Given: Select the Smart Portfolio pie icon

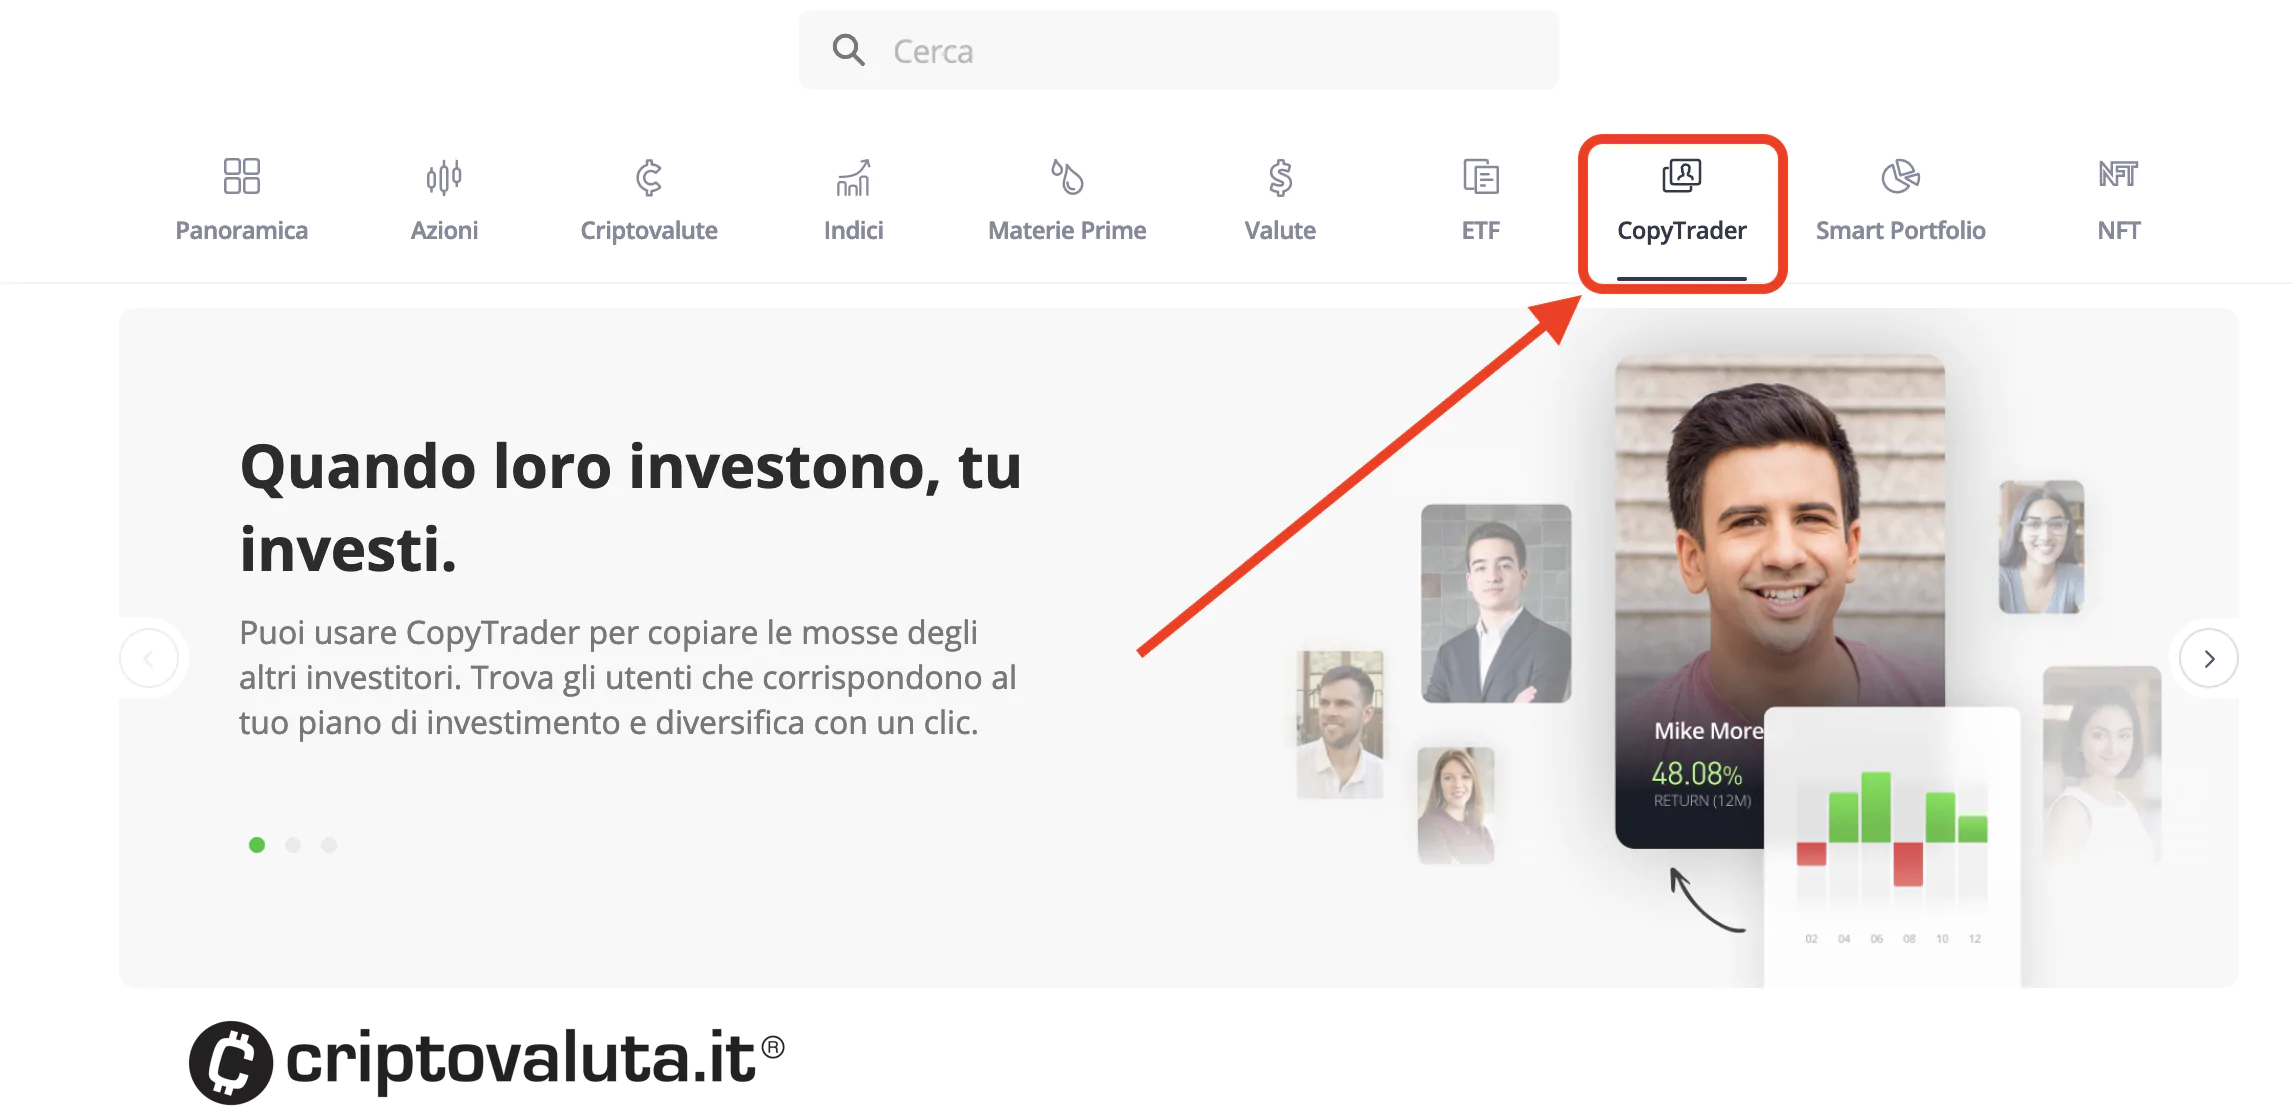Looking at the screenshot, I should tap(1900, 177).
